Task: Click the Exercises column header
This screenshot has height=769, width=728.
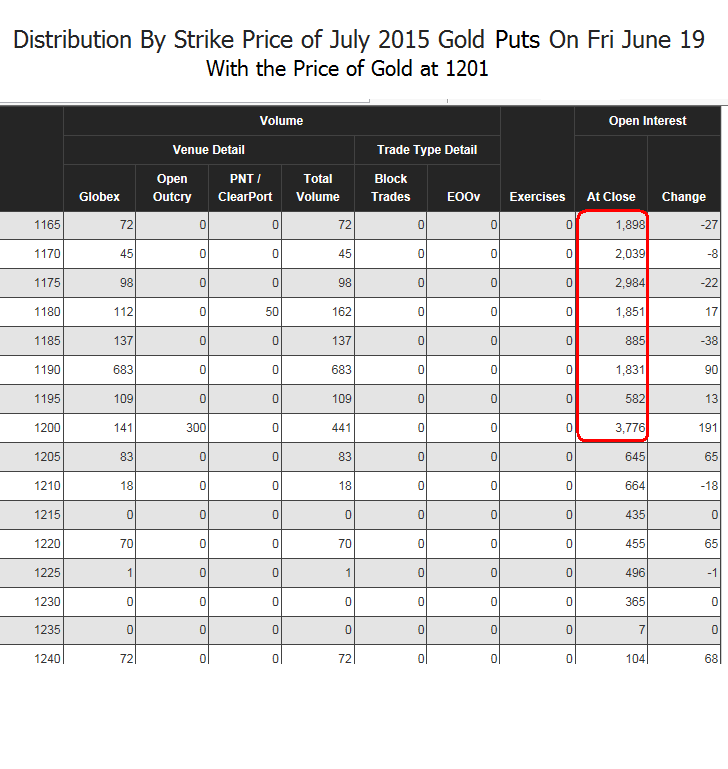Action: point(537,197)
